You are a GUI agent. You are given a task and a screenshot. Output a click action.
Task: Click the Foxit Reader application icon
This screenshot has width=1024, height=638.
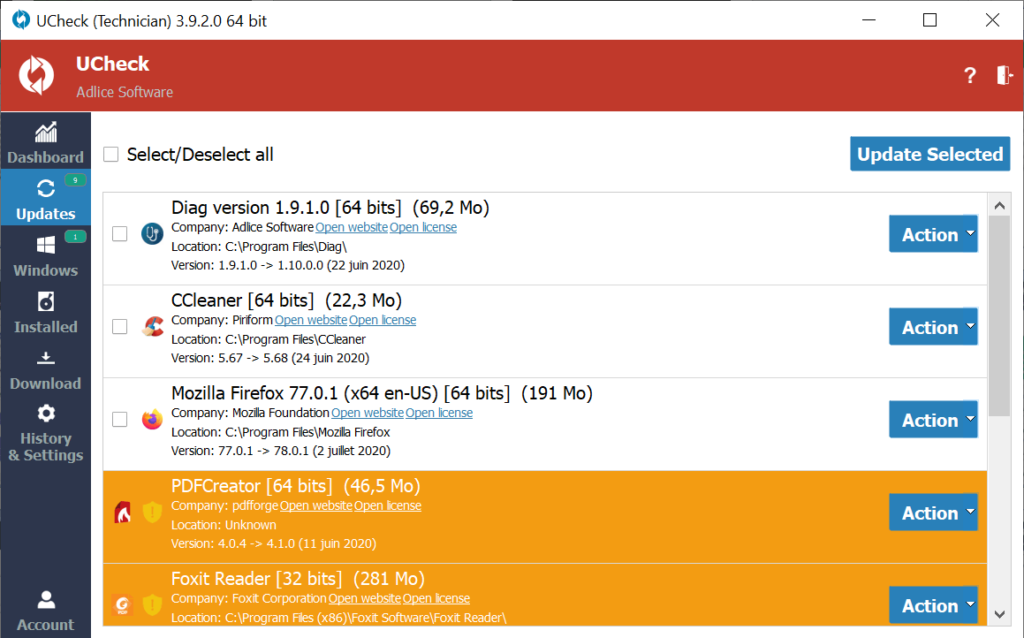122,605
